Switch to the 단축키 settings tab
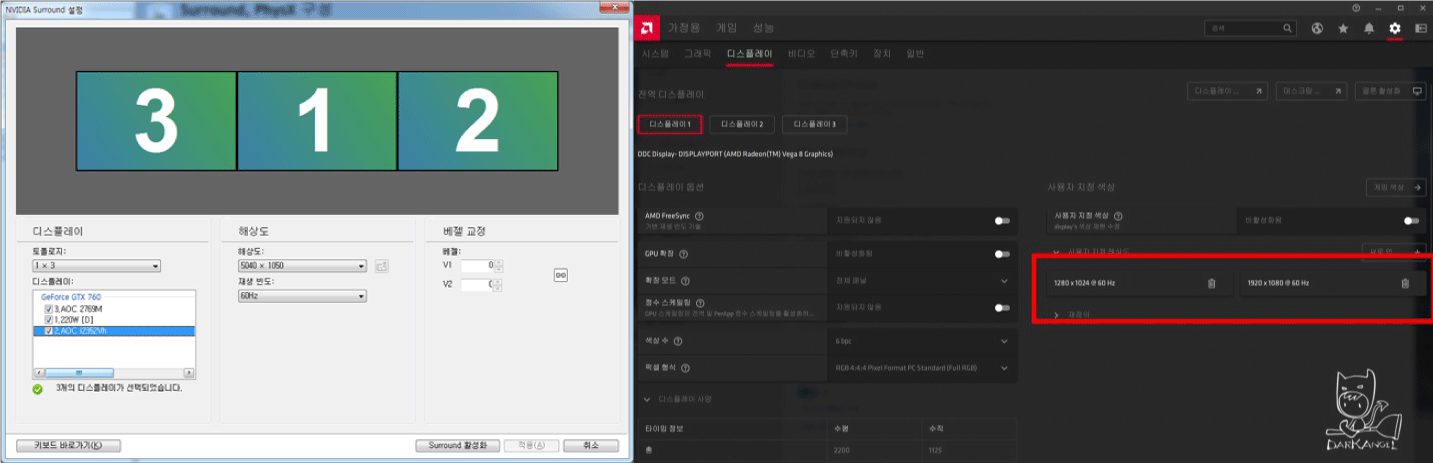The image size is (1433, 463). (x=843, y=53)
